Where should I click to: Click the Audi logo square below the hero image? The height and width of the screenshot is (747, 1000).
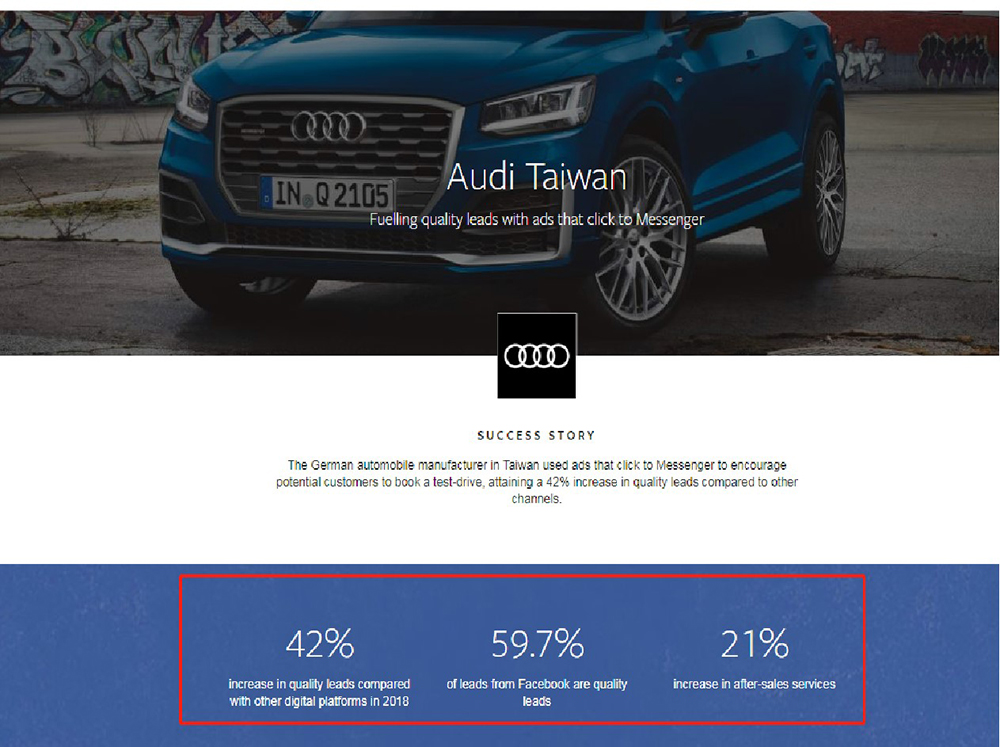pyautogui.click(x=536, y=355)
